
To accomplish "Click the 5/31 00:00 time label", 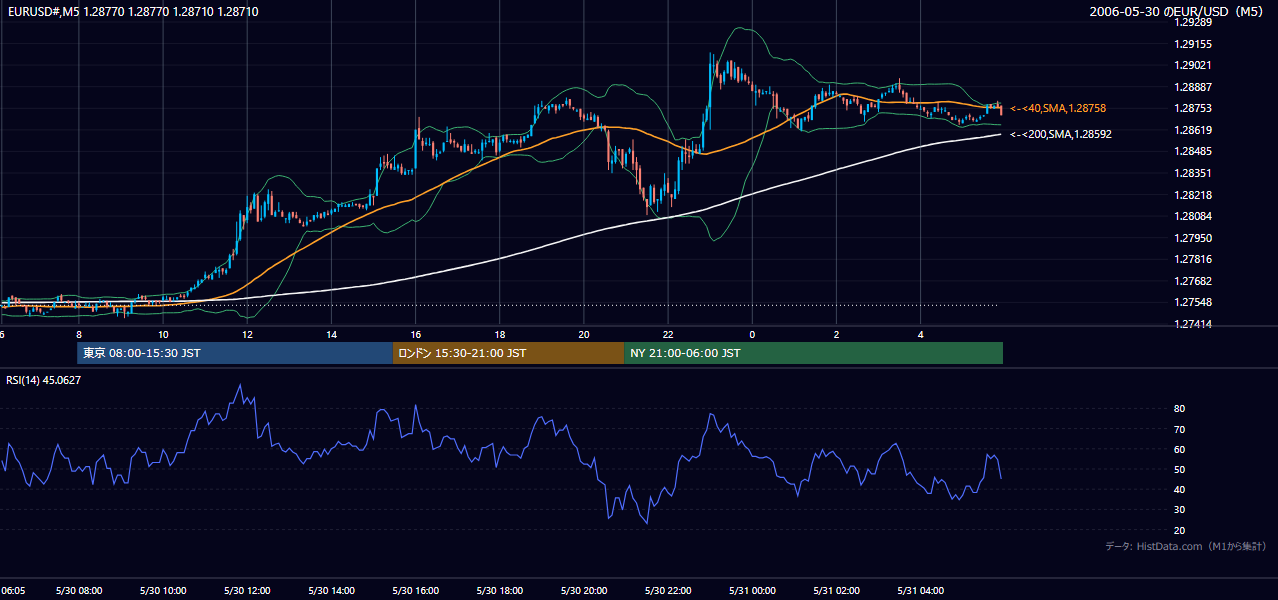I will coord(751,591).
